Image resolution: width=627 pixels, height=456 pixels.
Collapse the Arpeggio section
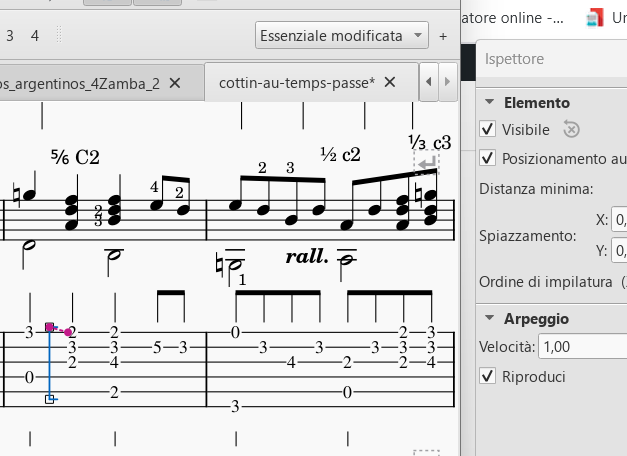489,318
